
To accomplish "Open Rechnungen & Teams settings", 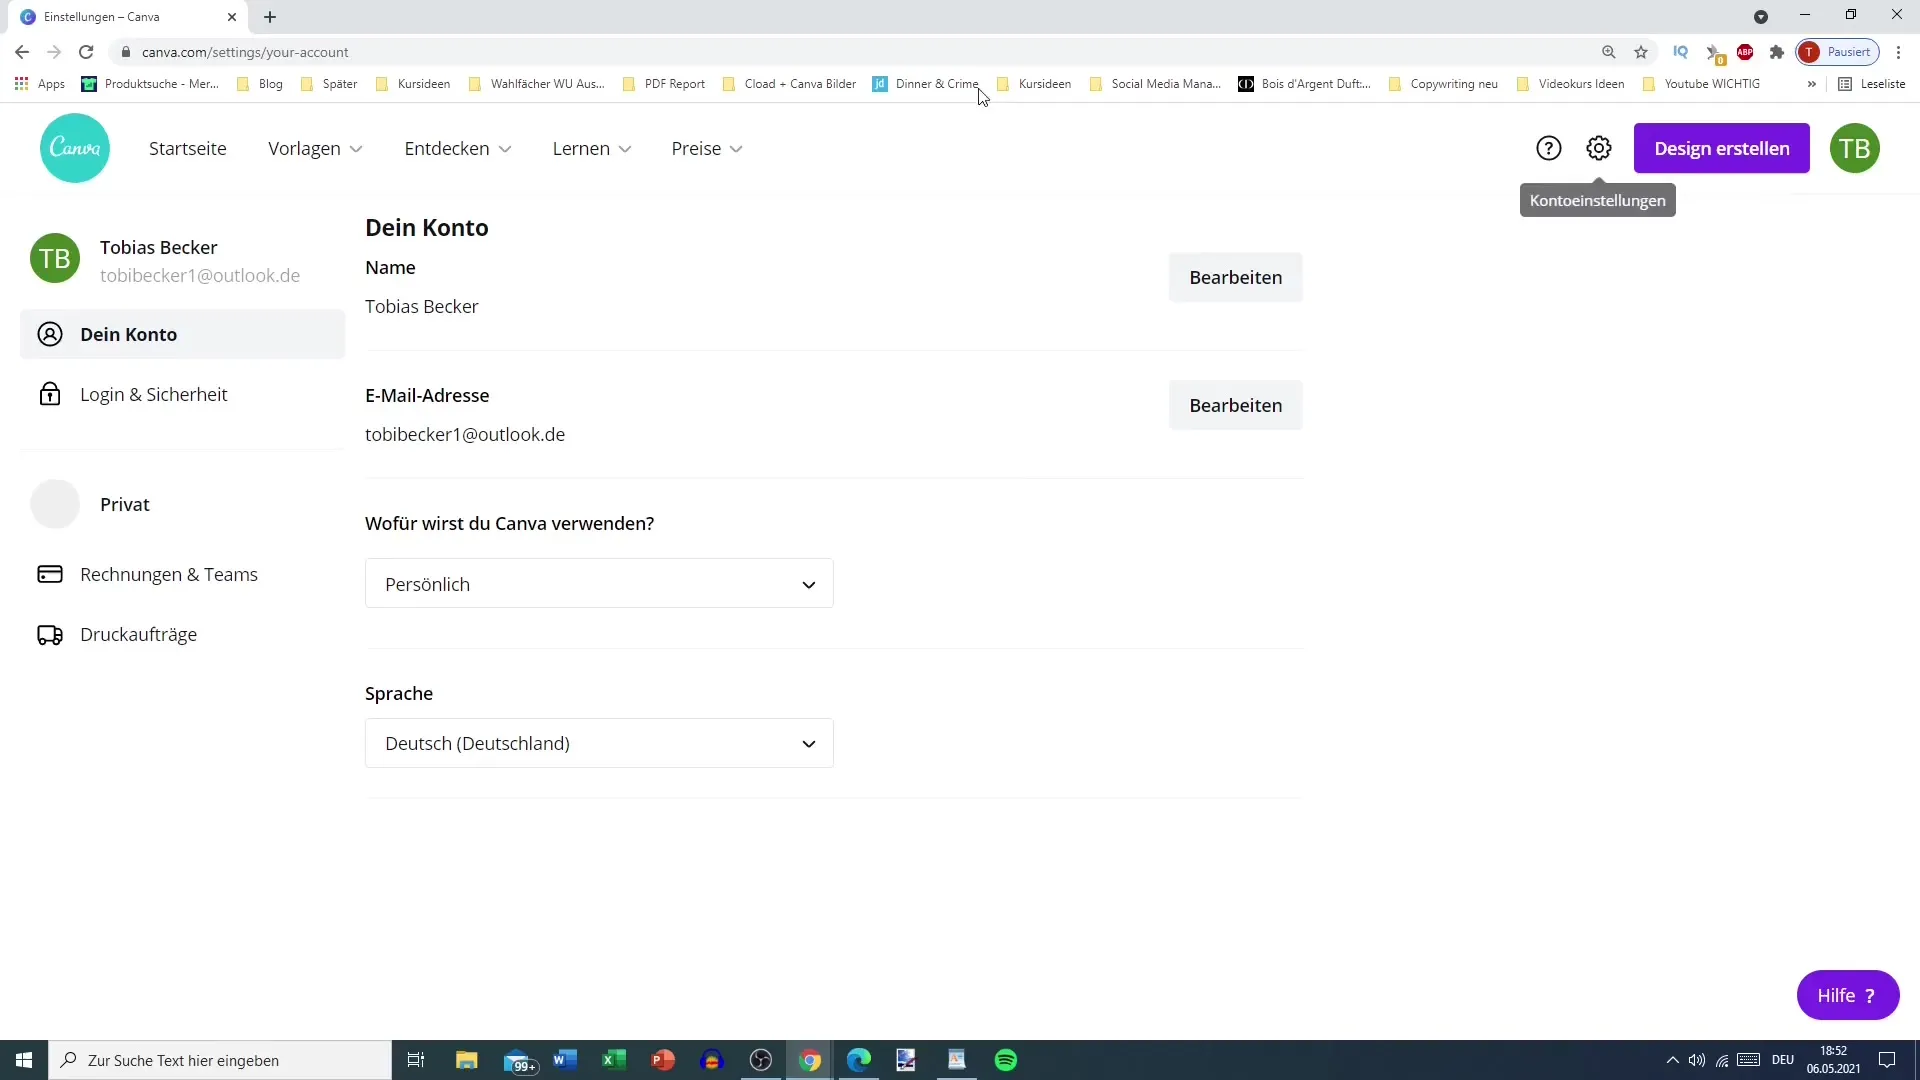I will [183, 574].
